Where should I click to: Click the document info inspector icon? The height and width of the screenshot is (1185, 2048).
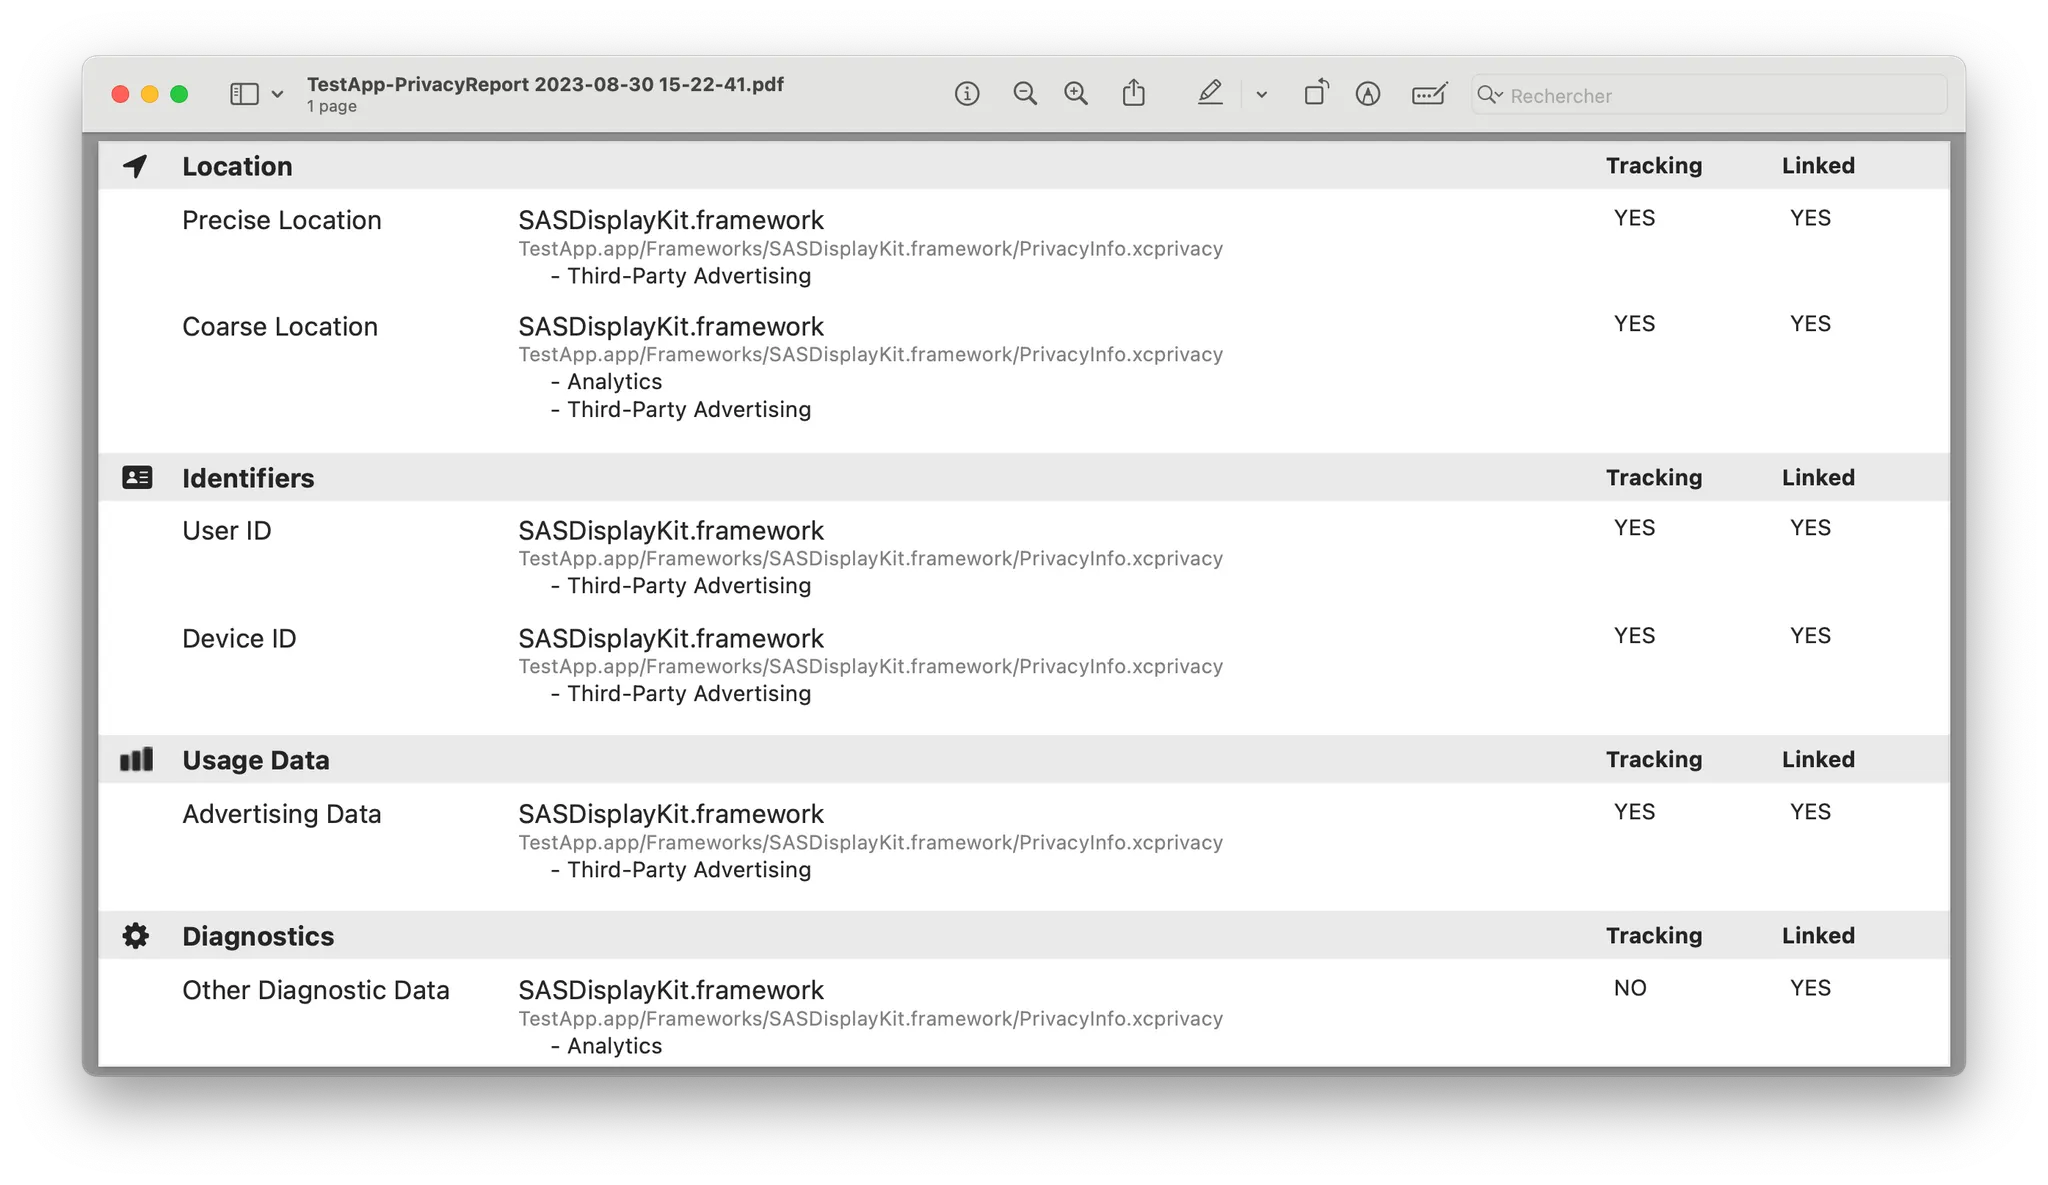966,94
